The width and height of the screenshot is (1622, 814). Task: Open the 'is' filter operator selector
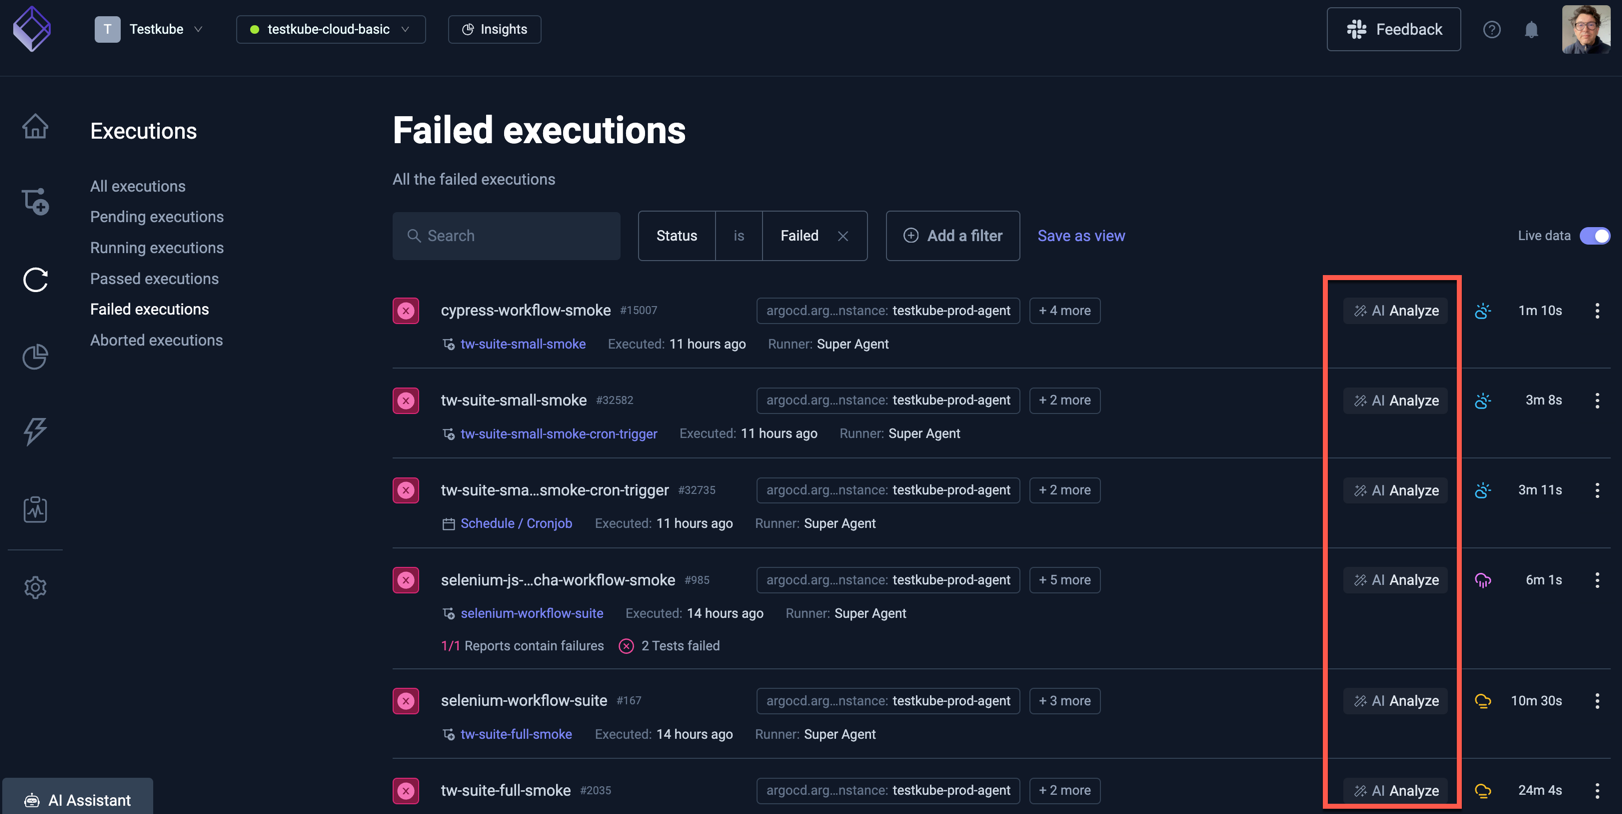[739, 236]
